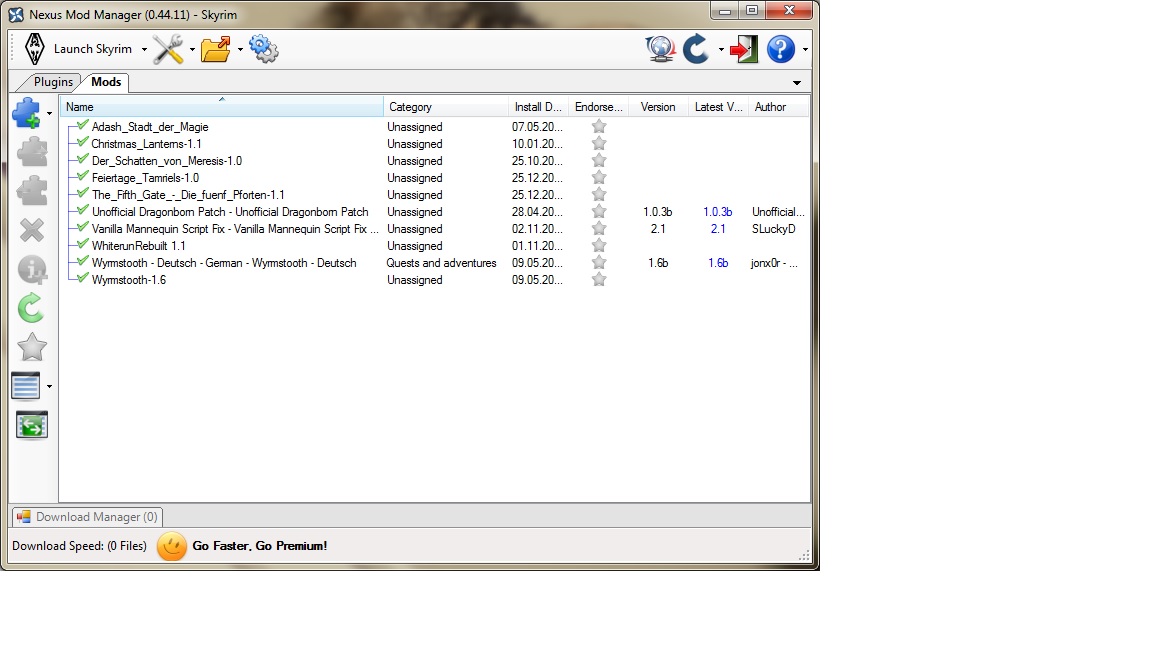Click endorse star for Unofficial Dragonborn Patch
Image resolution: width=1152 pixels, height=648 pixels.
tap(599, 212)
